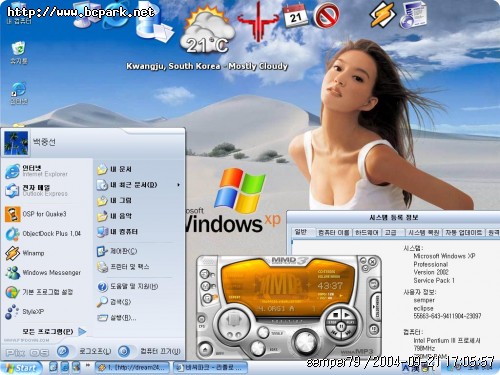Image resolution: width=500 pixels, height=375 pixels.
Task: Click the Treble knob in MMD3 player
Action: point(263,332)
